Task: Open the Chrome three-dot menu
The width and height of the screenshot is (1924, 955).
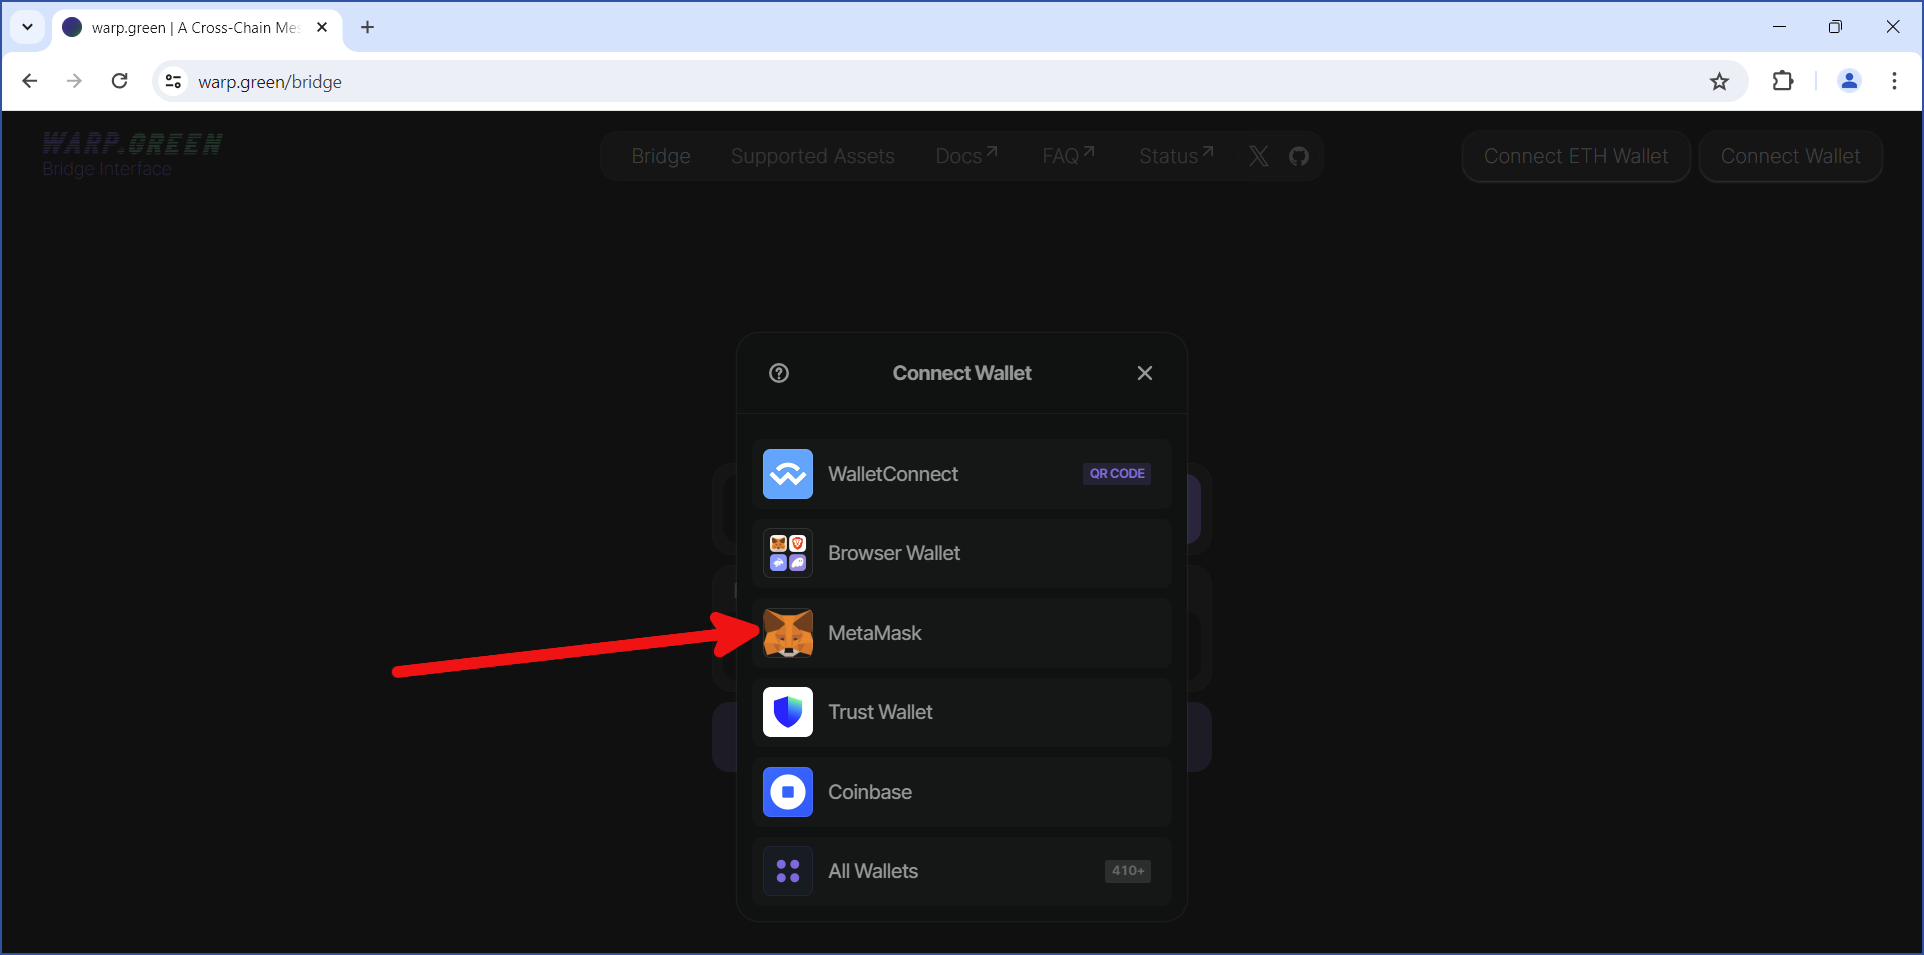Action: click(x=1894, y=82)
